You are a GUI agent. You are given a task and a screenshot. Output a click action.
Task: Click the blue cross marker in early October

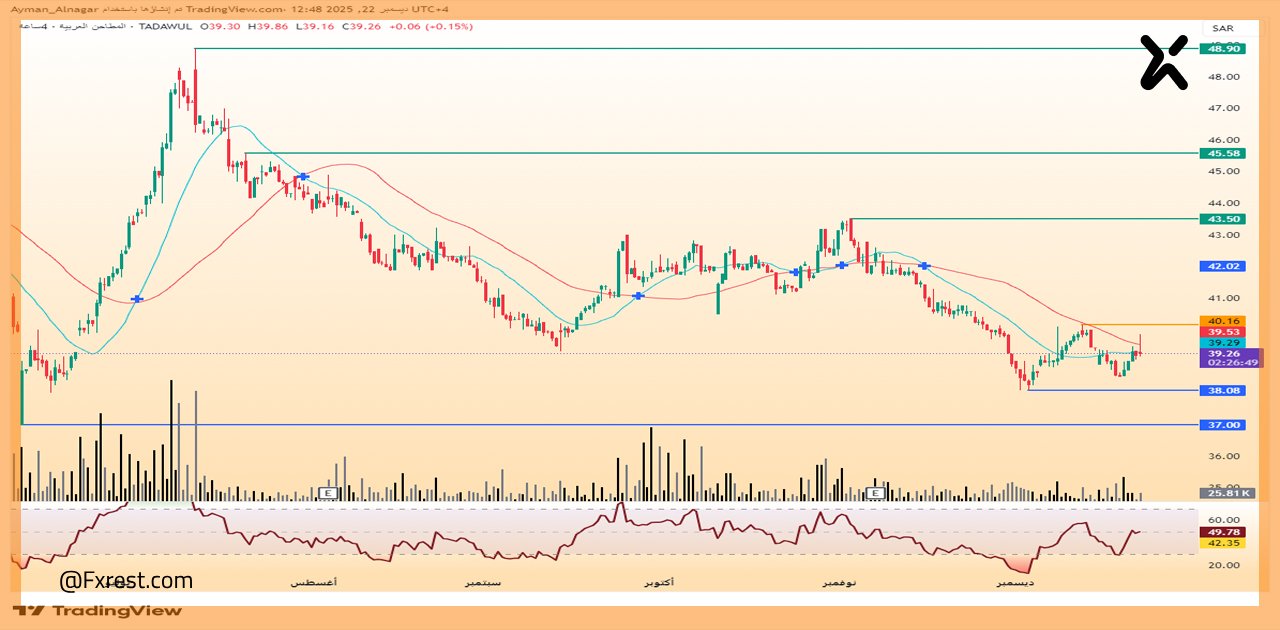[x=638, y=296]
